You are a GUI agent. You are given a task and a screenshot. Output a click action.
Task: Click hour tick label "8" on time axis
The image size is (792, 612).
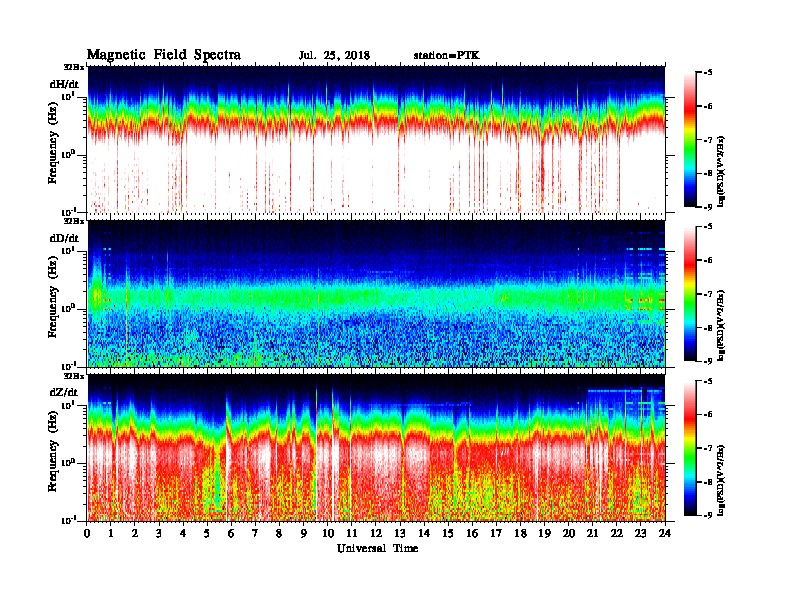279,533
